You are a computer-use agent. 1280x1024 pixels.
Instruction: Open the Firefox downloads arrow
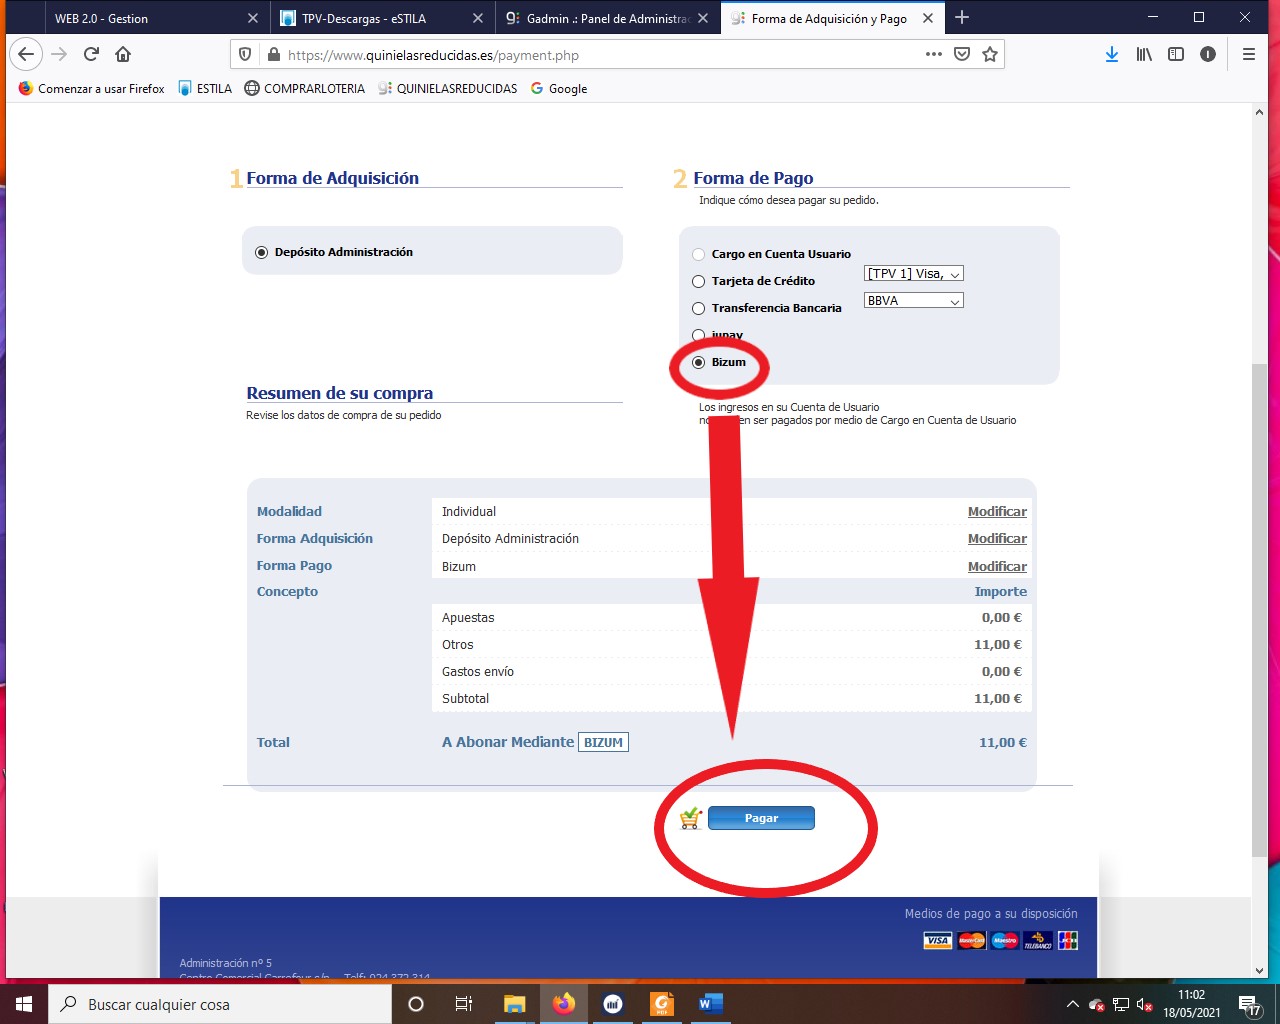(x=1112, y=54)
